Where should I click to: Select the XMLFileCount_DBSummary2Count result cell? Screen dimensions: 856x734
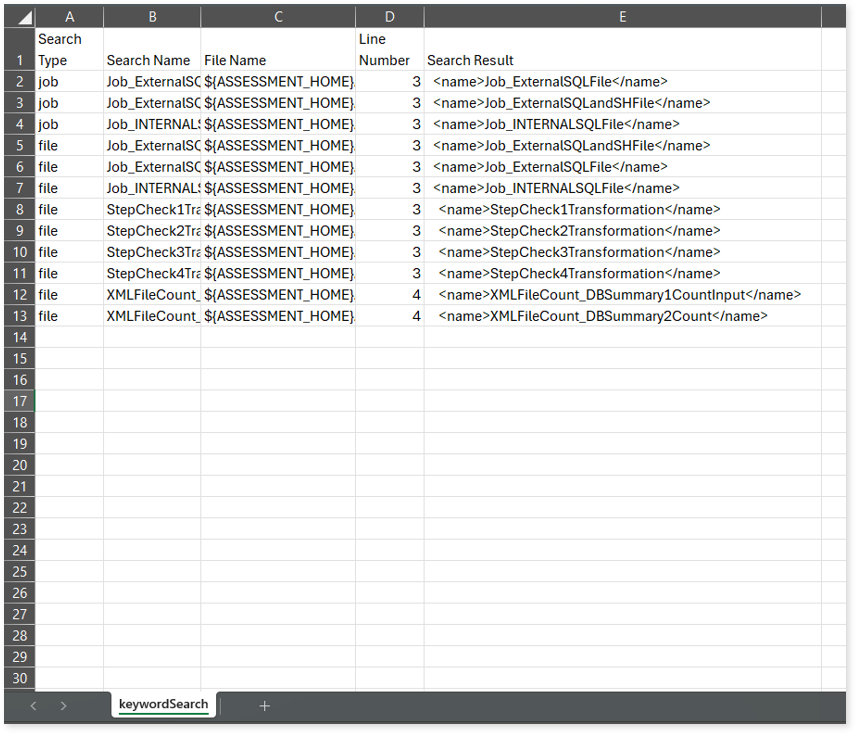(x=622, y=316)
